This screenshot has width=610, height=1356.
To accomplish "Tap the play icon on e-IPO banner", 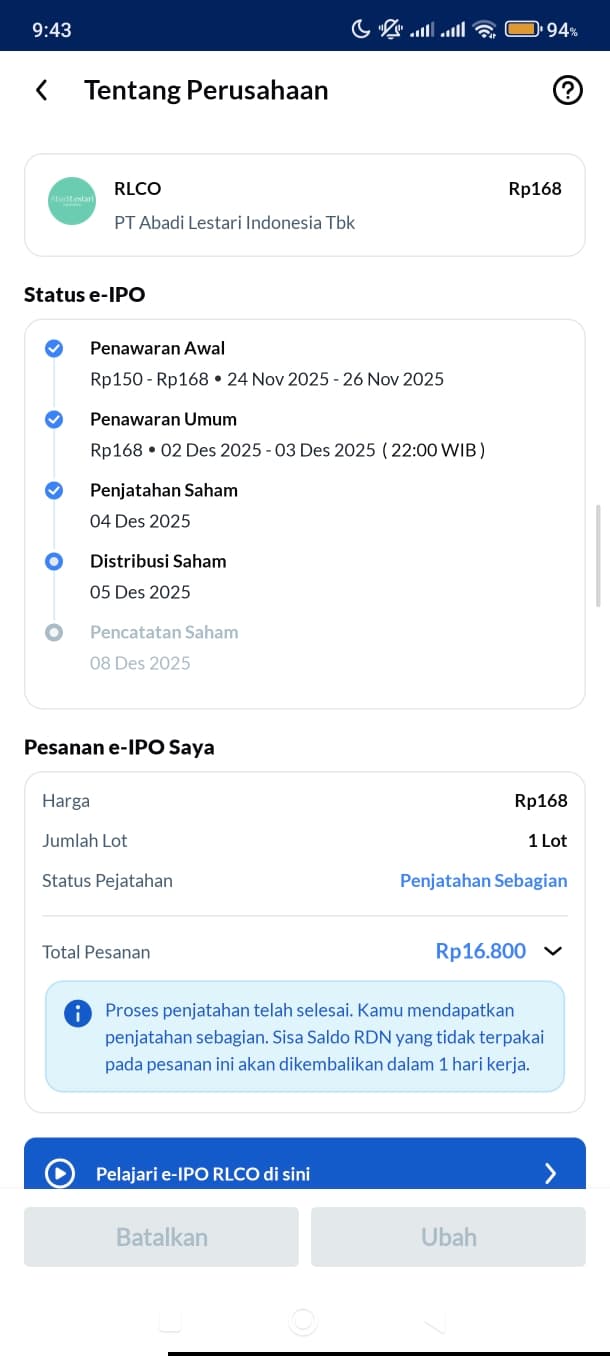I will click(x=60, y=1173).
